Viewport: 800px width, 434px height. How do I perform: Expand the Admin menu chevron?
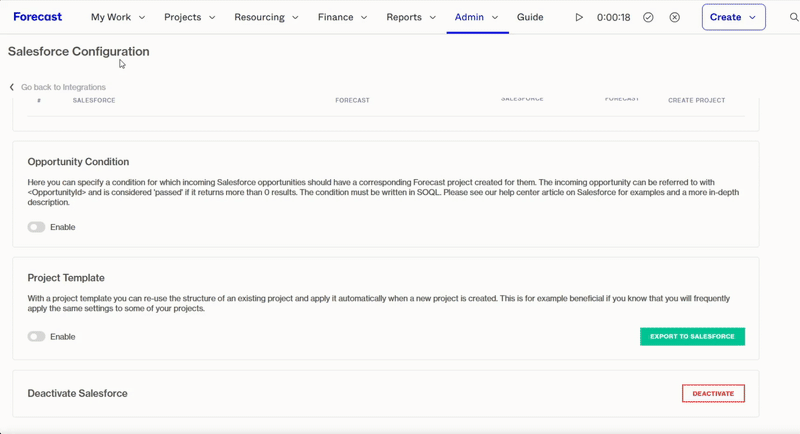click(495, 17)
